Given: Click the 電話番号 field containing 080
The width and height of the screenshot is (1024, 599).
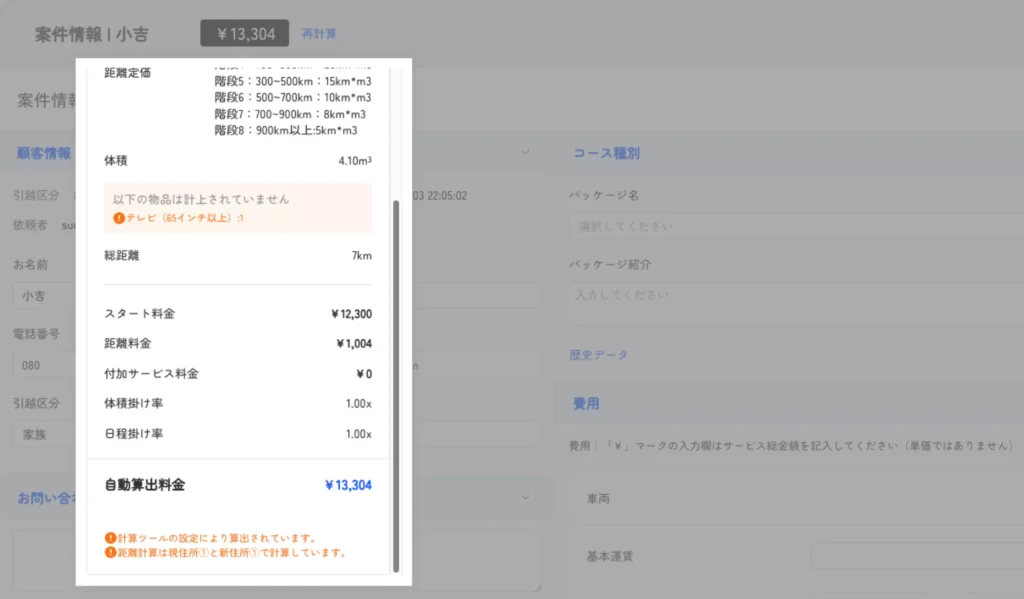Looking at the screenshot, I should 44,365.
